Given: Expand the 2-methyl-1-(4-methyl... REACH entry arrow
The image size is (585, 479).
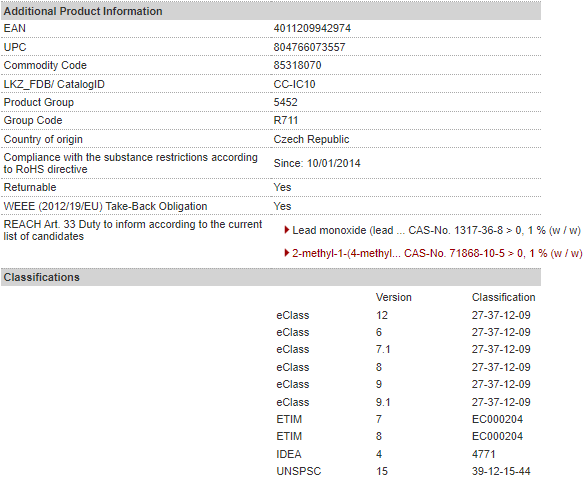Looking at the screenshot, I should click(287, 253).
